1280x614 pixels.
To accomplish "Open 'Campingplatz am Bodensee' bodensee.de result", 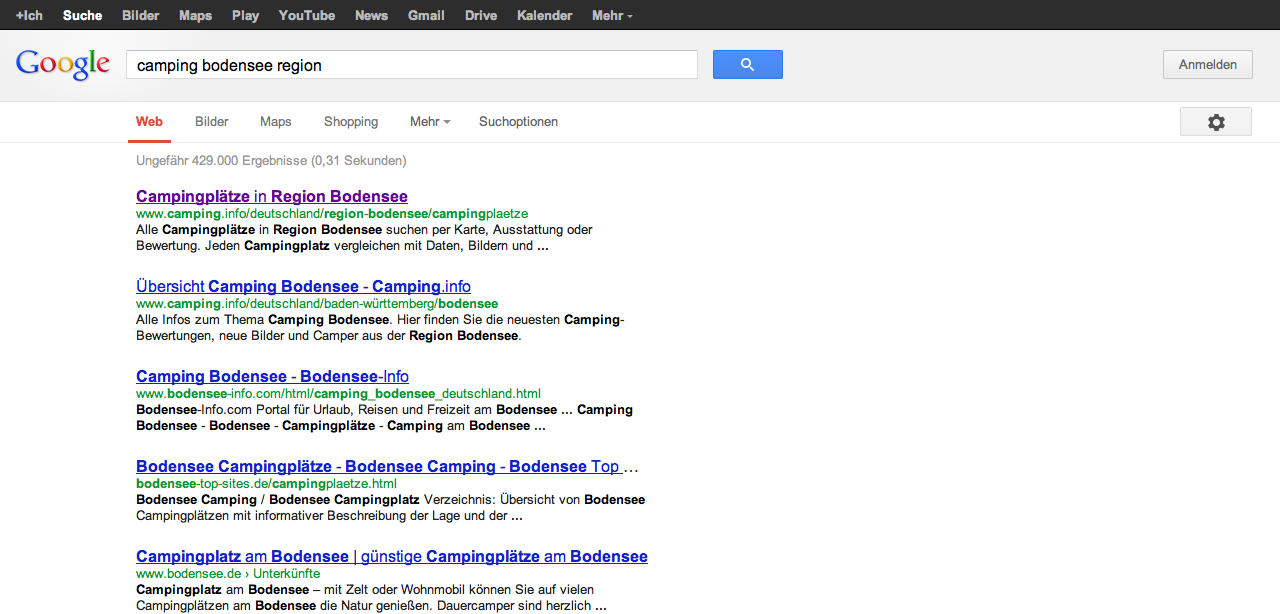I will tap(391, 556).
